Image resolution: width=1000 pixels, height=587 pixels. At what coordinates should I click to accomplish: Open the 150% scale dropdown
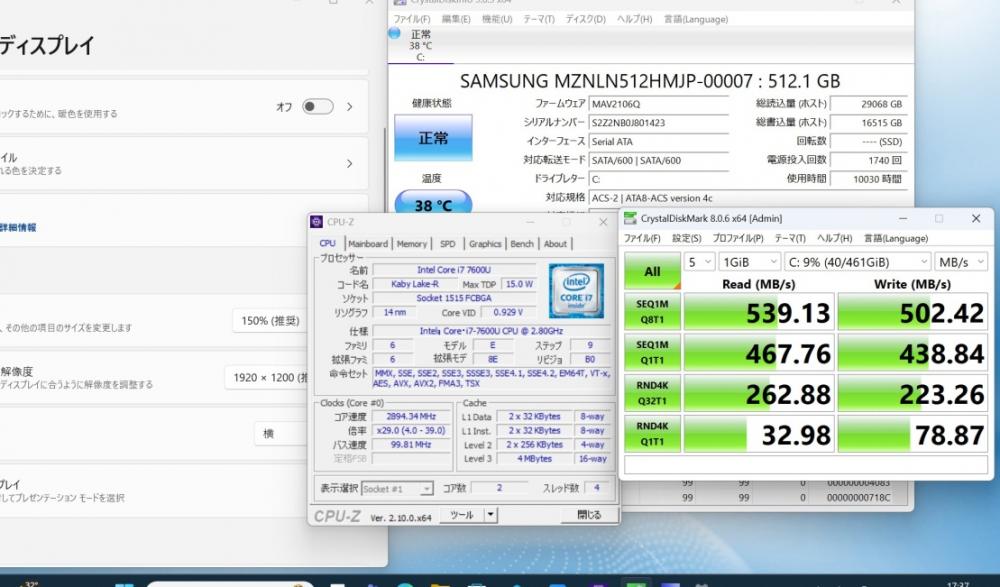pyautogui.click(x=270, y=320)
